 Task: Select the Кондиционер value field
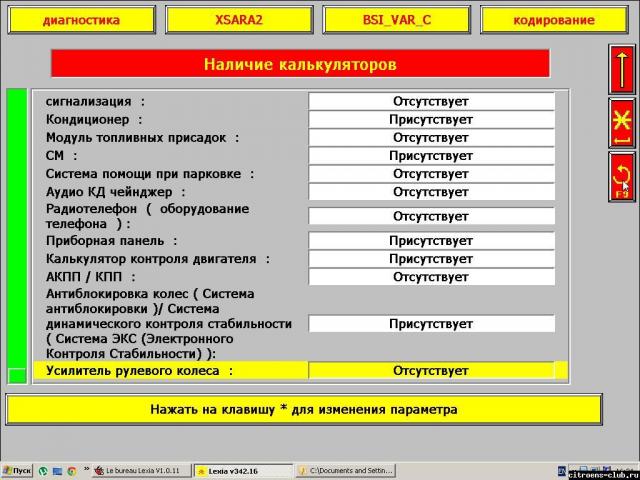[x=431, y=120]
